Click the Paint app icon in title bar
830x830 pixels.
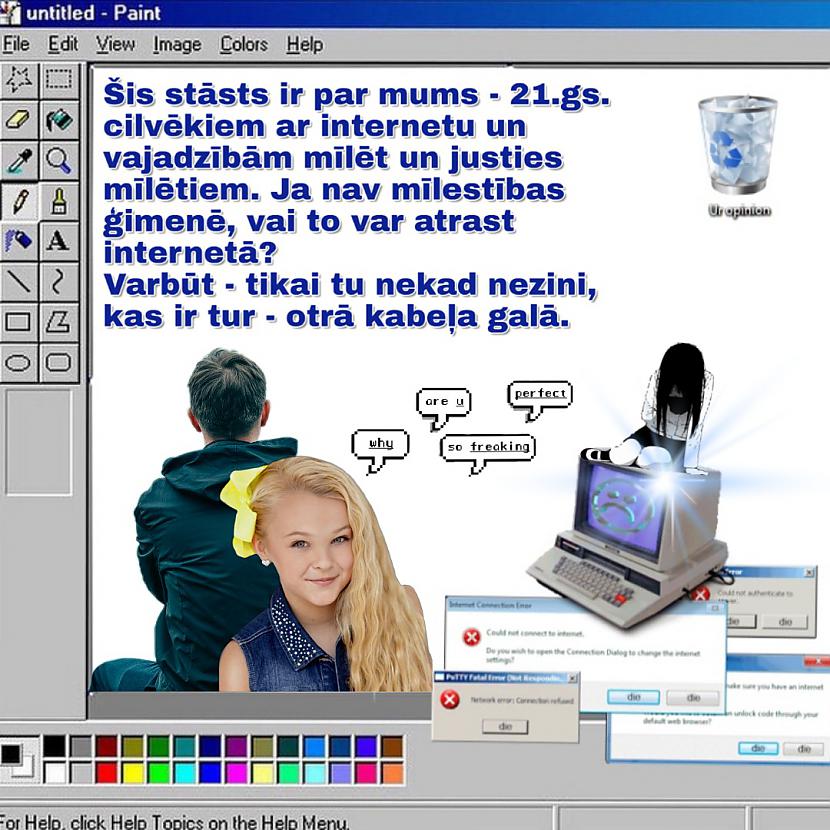click(x=10, y=13)
